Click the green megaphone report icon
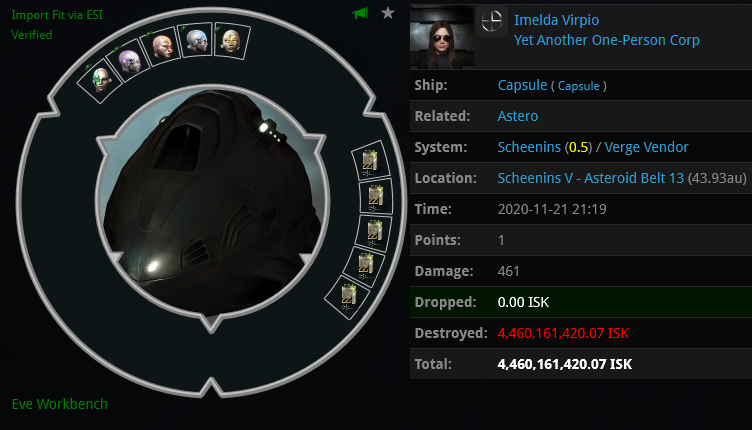 point(360,13)
